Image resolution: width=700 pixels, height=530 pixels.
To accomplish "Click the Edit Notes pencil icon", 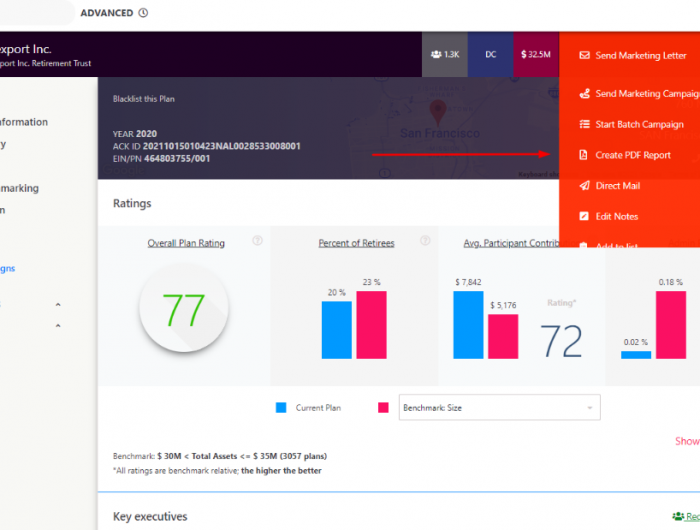I will coord(585,216).
